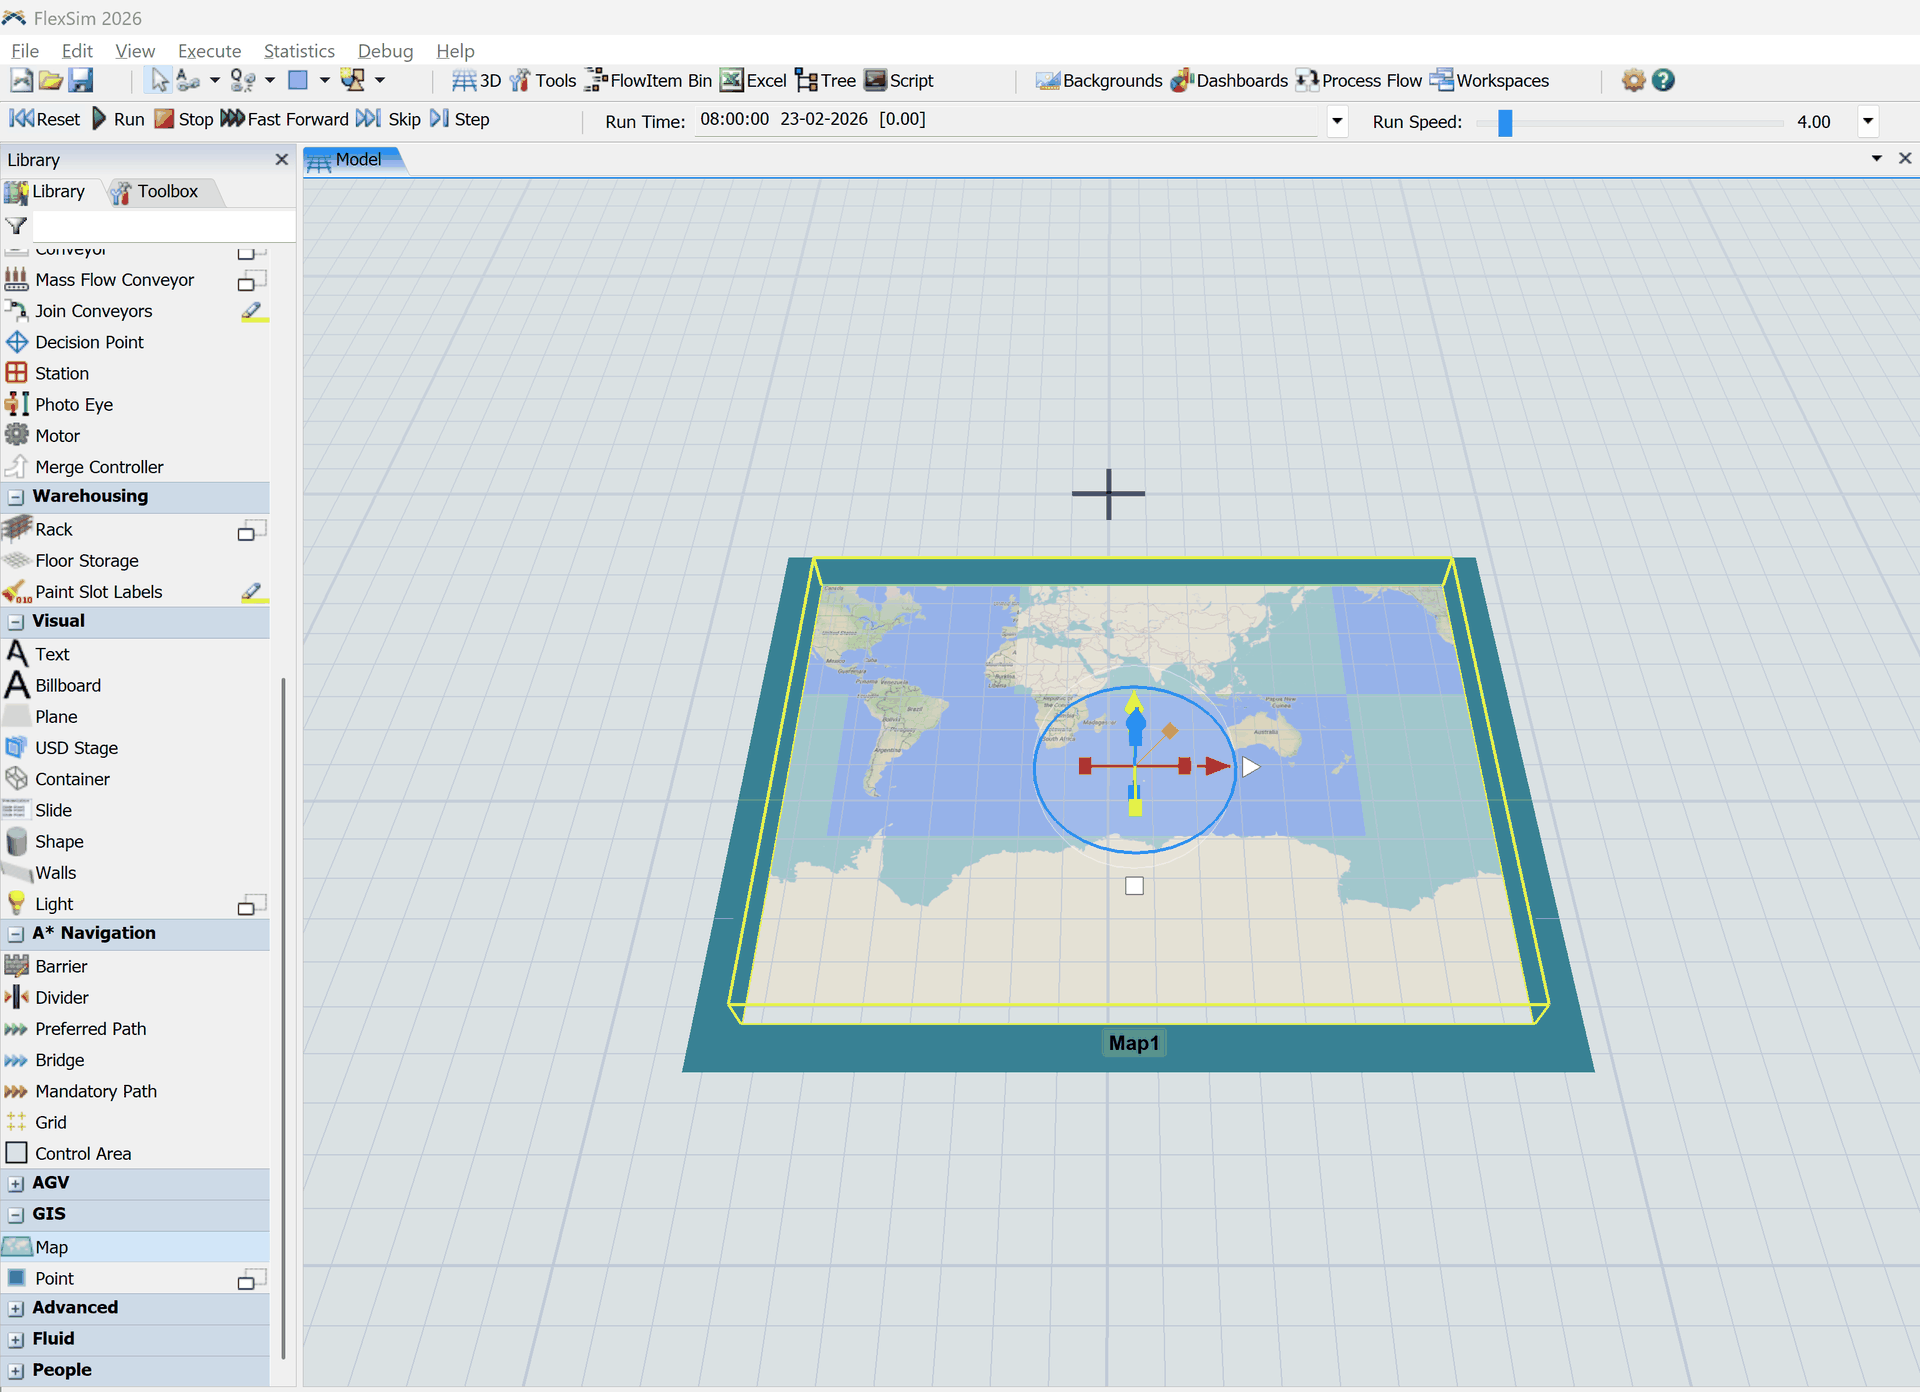Expand the AGV library group

pos(16,1184)
